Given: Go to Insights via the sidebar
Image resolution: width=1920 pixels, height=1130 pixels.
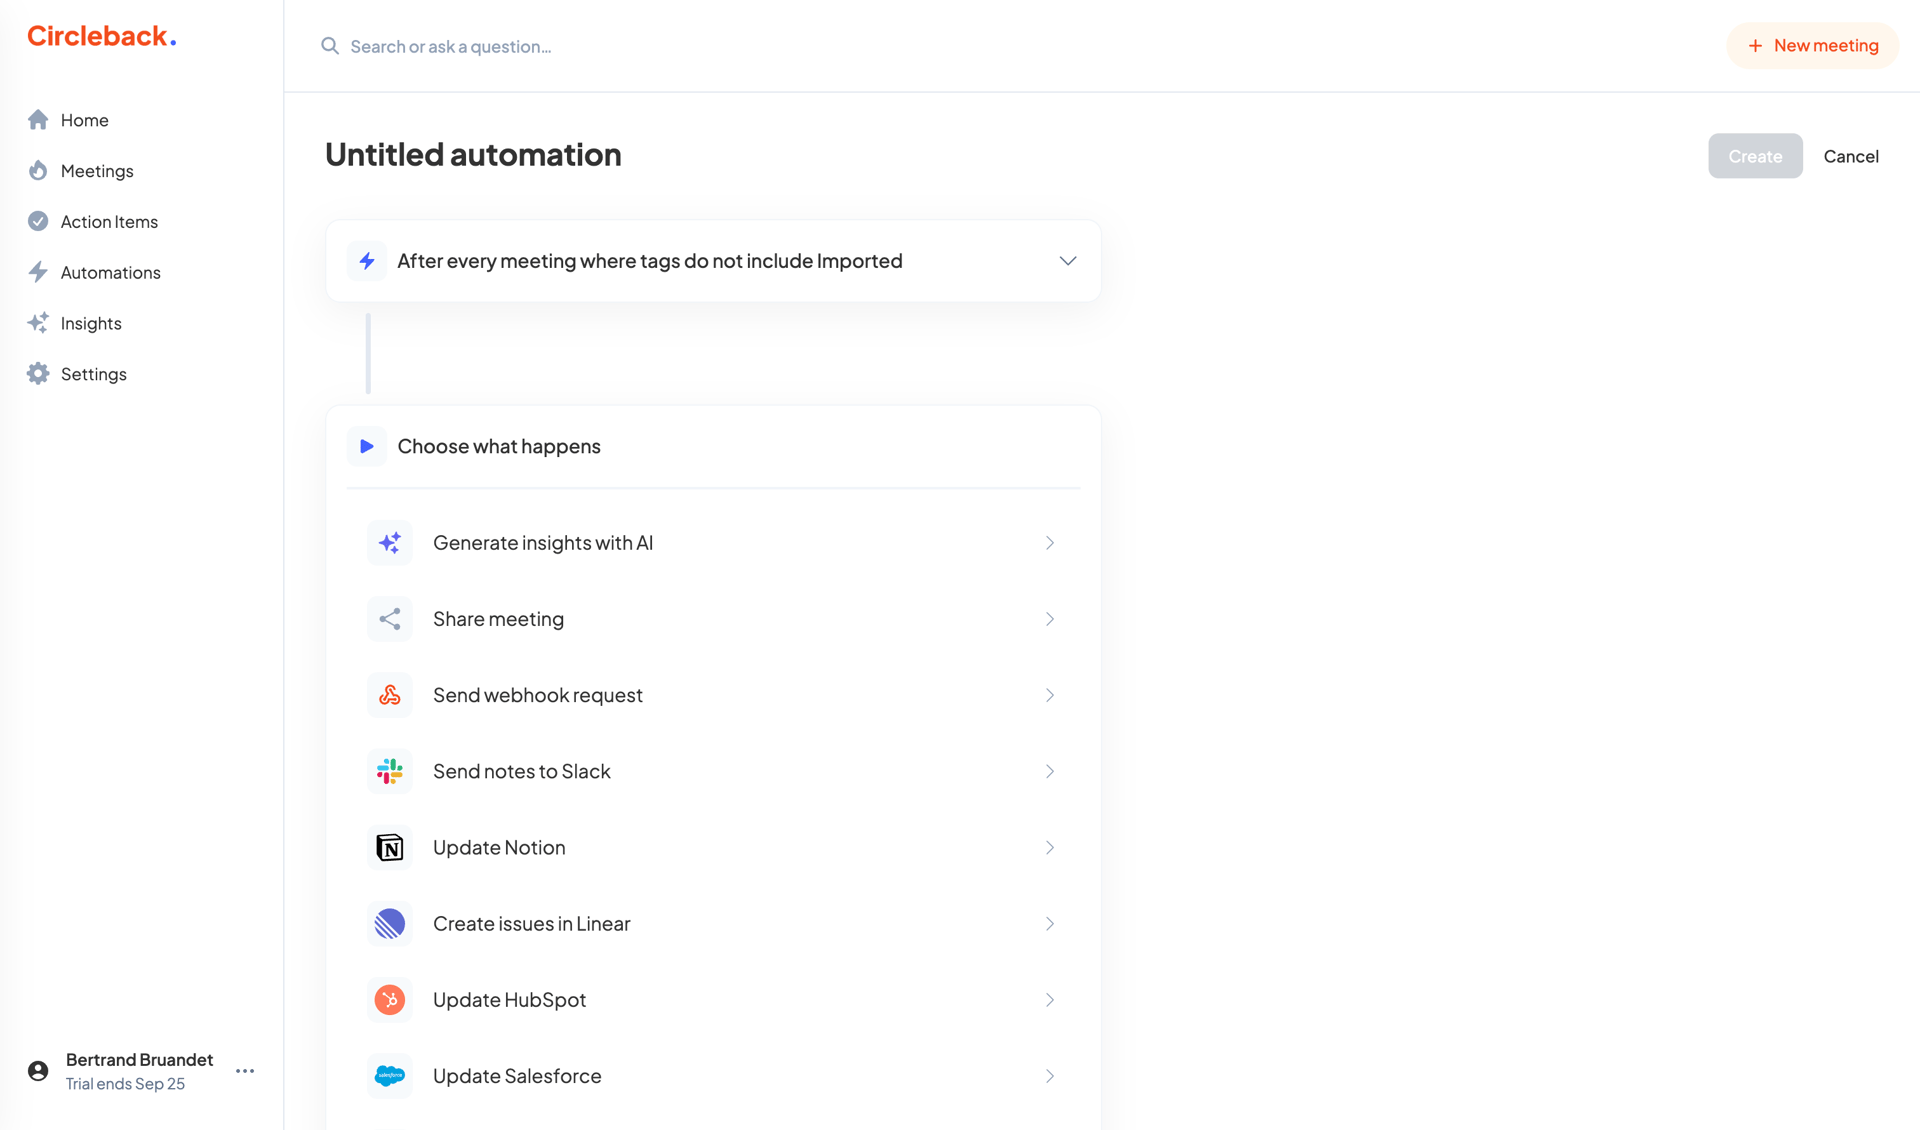Looking at the screenshot, I should click(x=90, y=322).
